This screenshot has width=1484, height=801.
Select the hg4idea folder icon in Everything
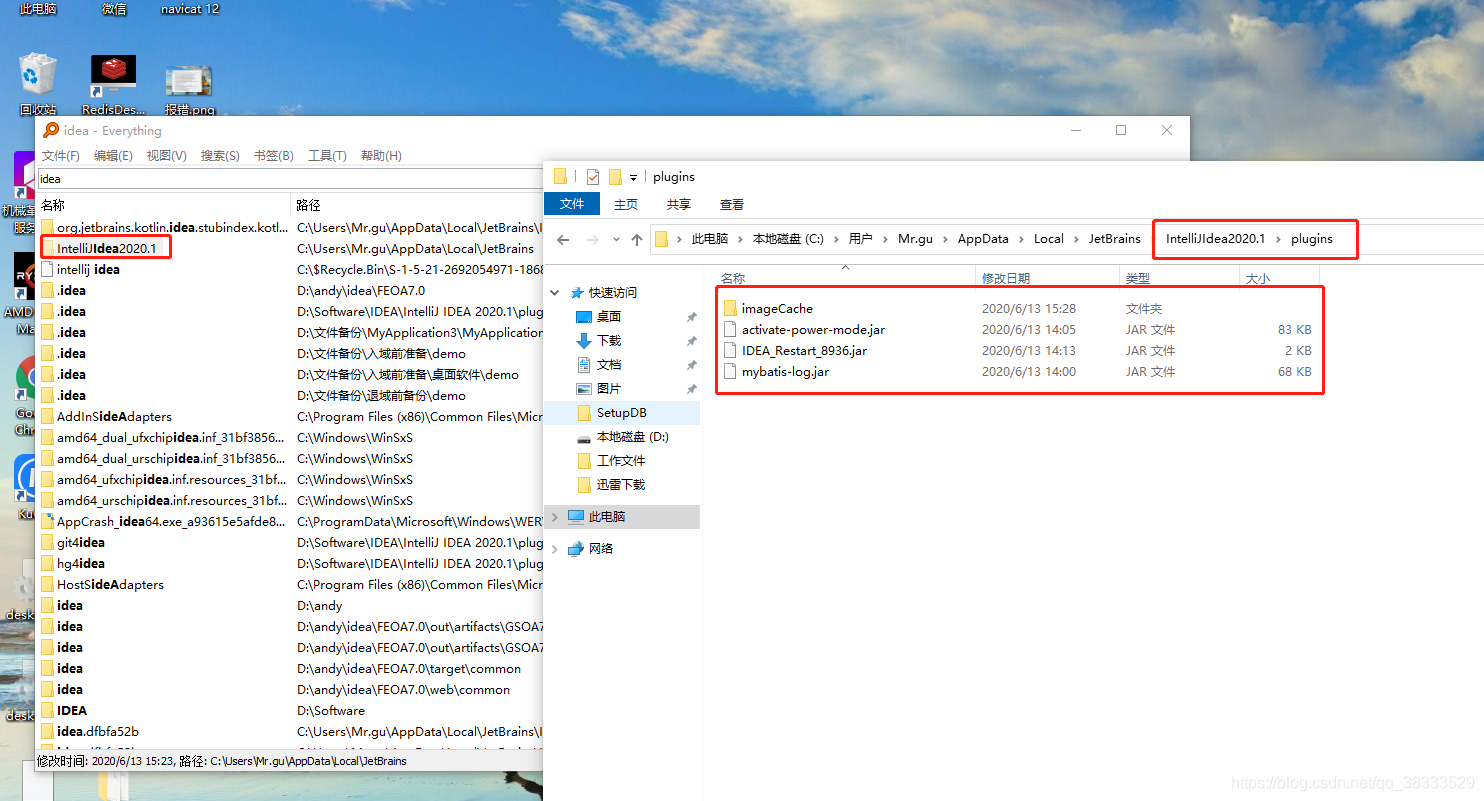click(x=47, y=563)
